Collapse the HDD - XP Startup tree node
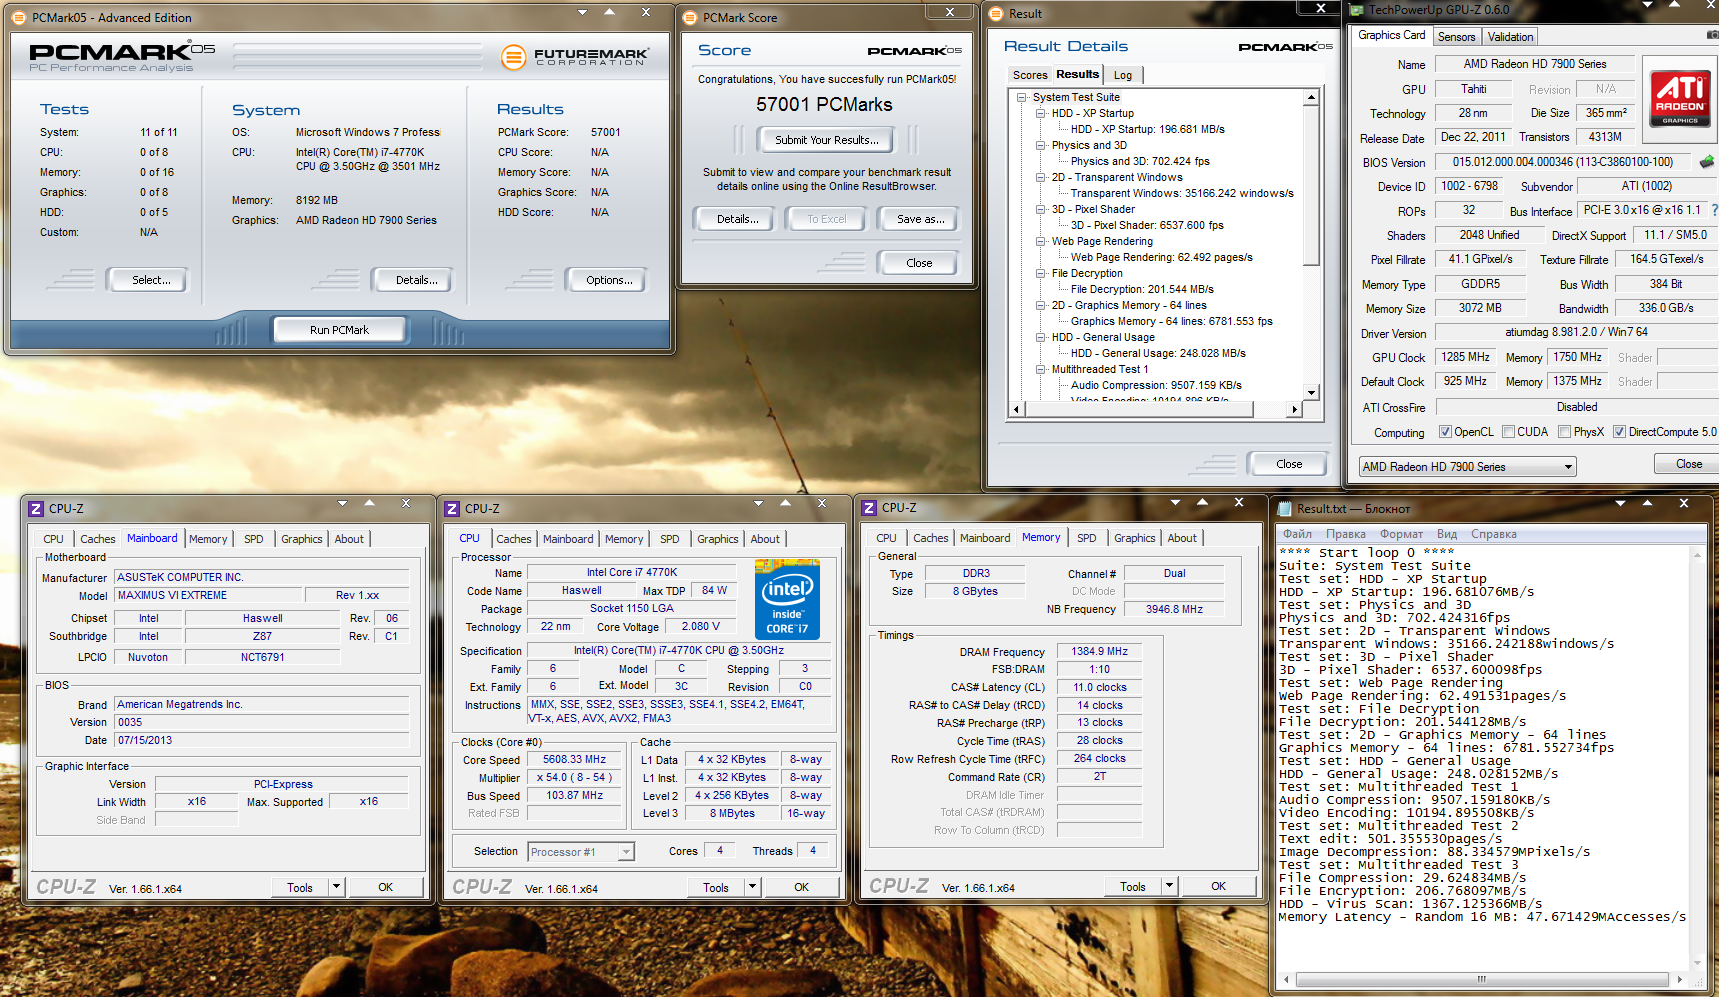1719x997 pixels. point(1040,113)
